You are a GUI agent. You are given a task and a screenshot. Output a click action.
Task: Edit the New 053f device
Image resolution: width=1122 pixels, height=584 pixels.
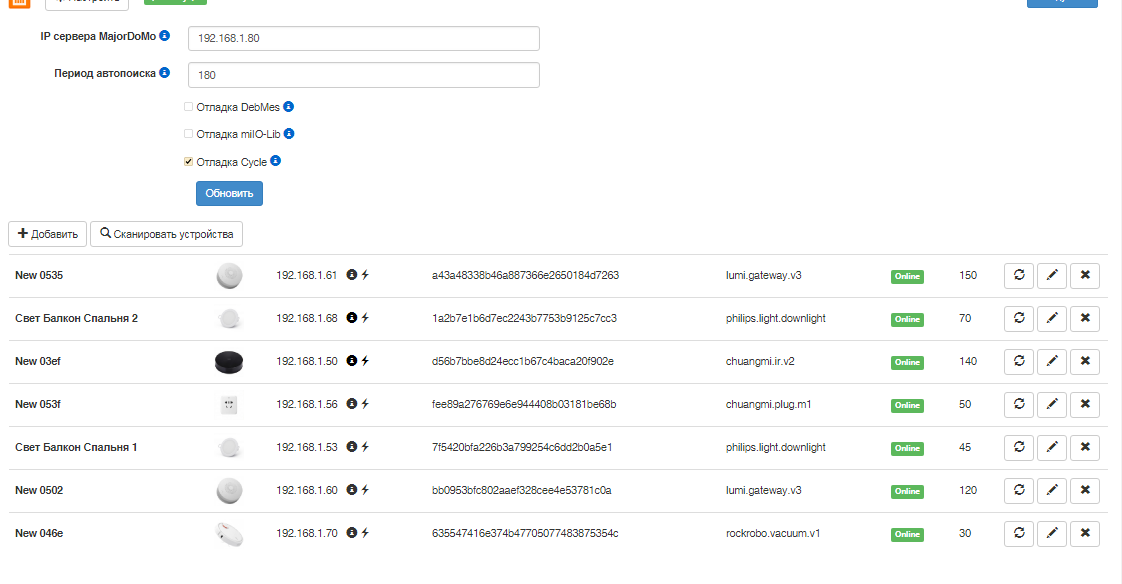1052,404
